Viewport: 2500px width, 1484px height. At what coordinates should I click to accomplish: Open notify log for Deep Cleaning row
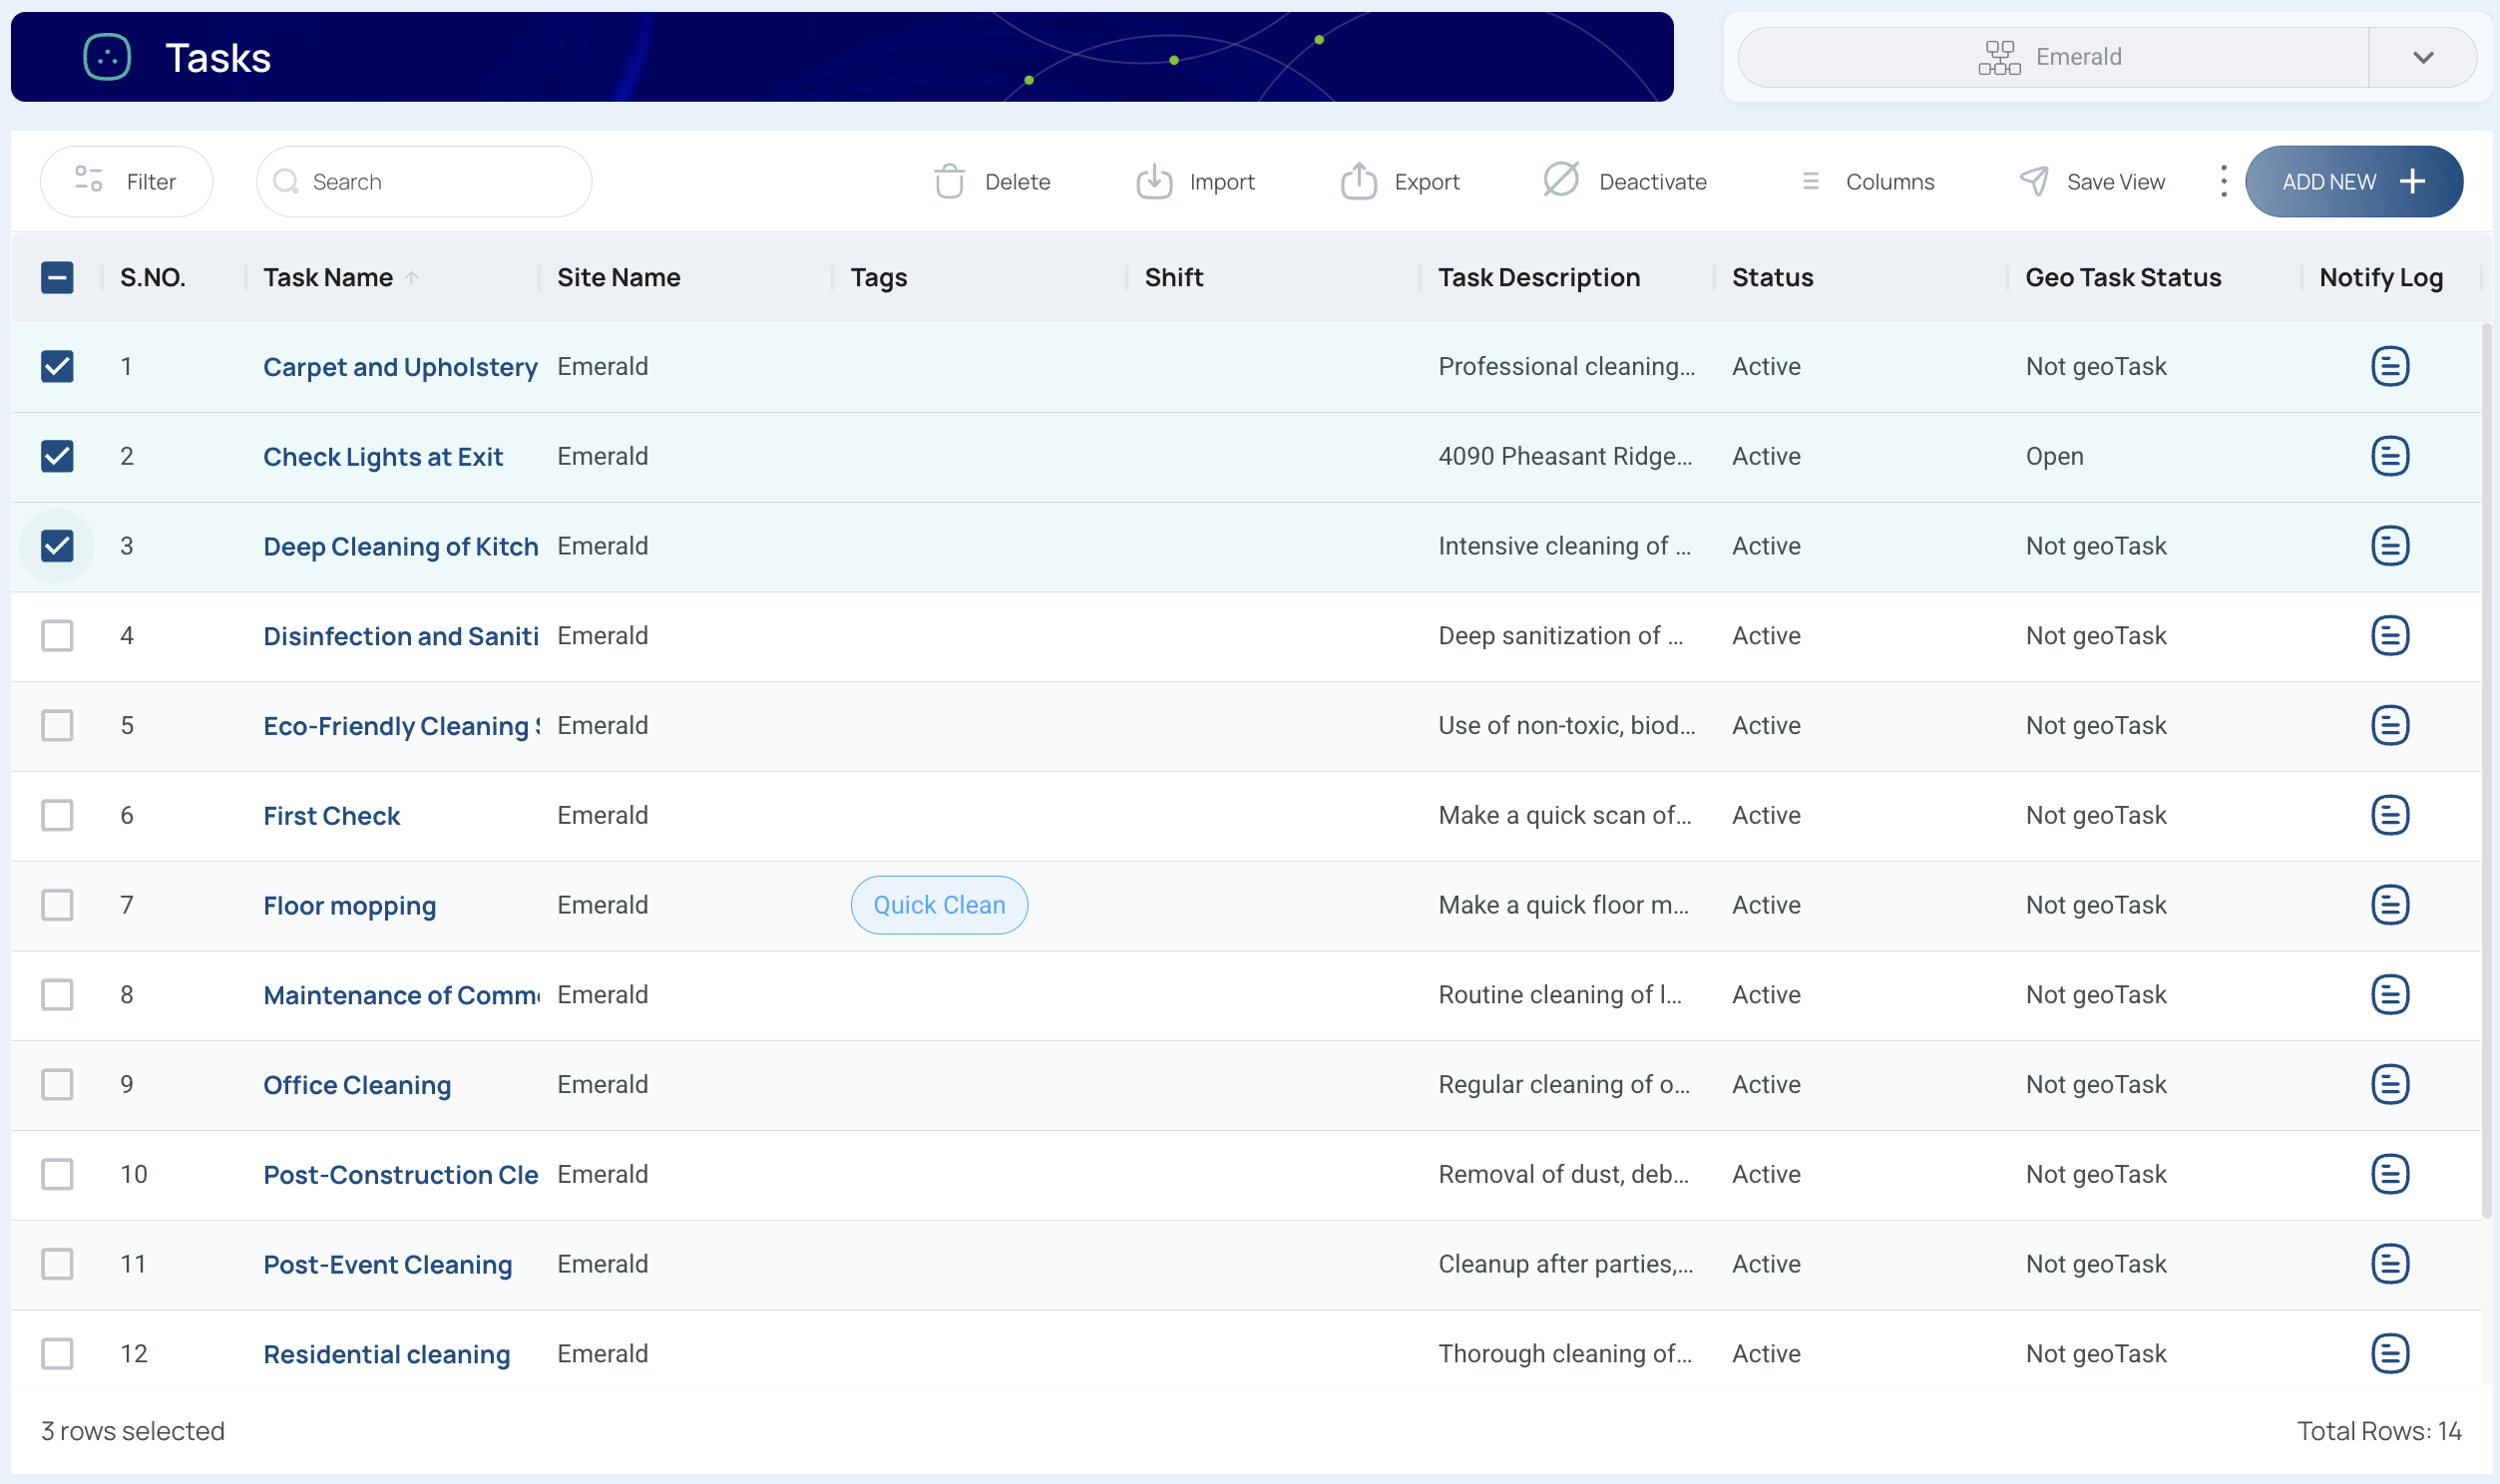2389,546
